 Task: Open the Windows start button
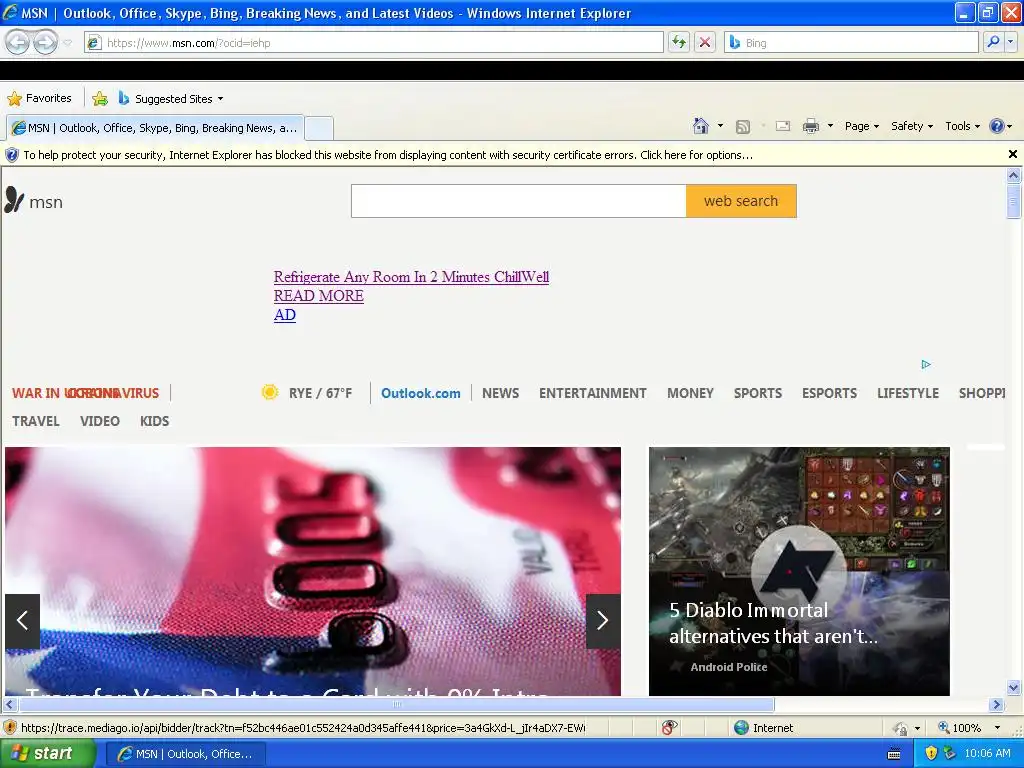(x=47, y=754)
